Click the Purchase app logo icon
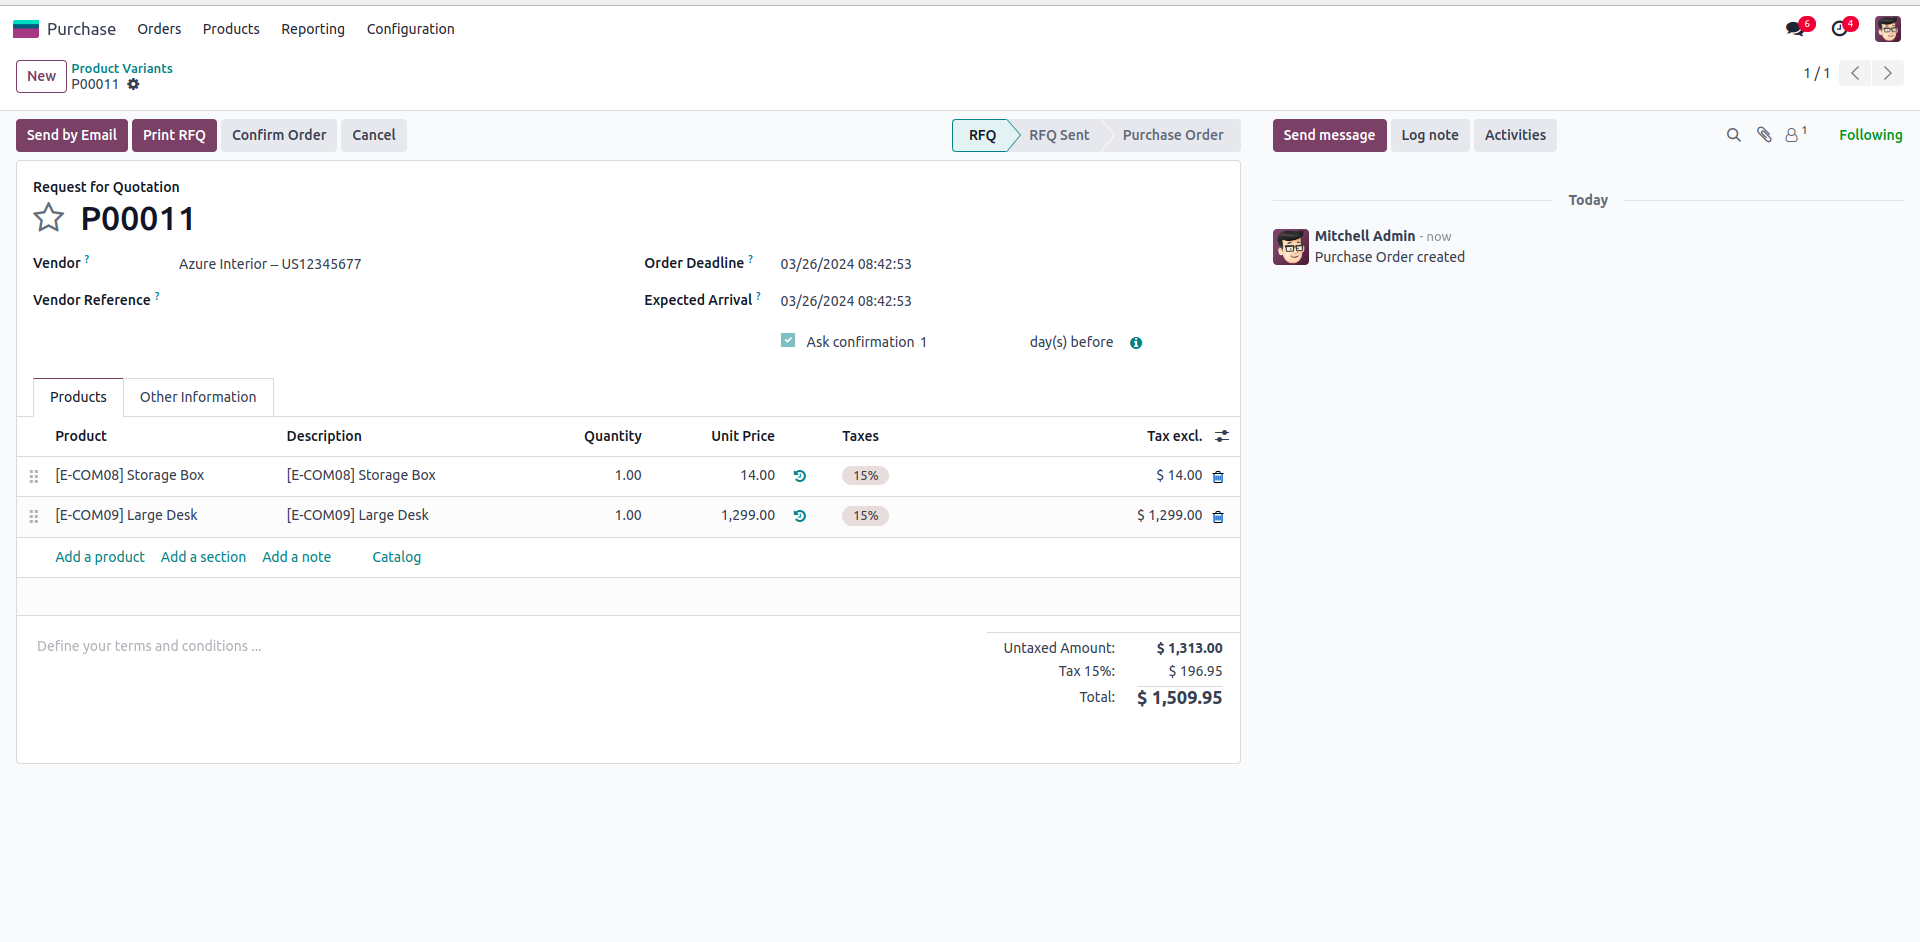Screen dimensions: 1920x942 26,29
